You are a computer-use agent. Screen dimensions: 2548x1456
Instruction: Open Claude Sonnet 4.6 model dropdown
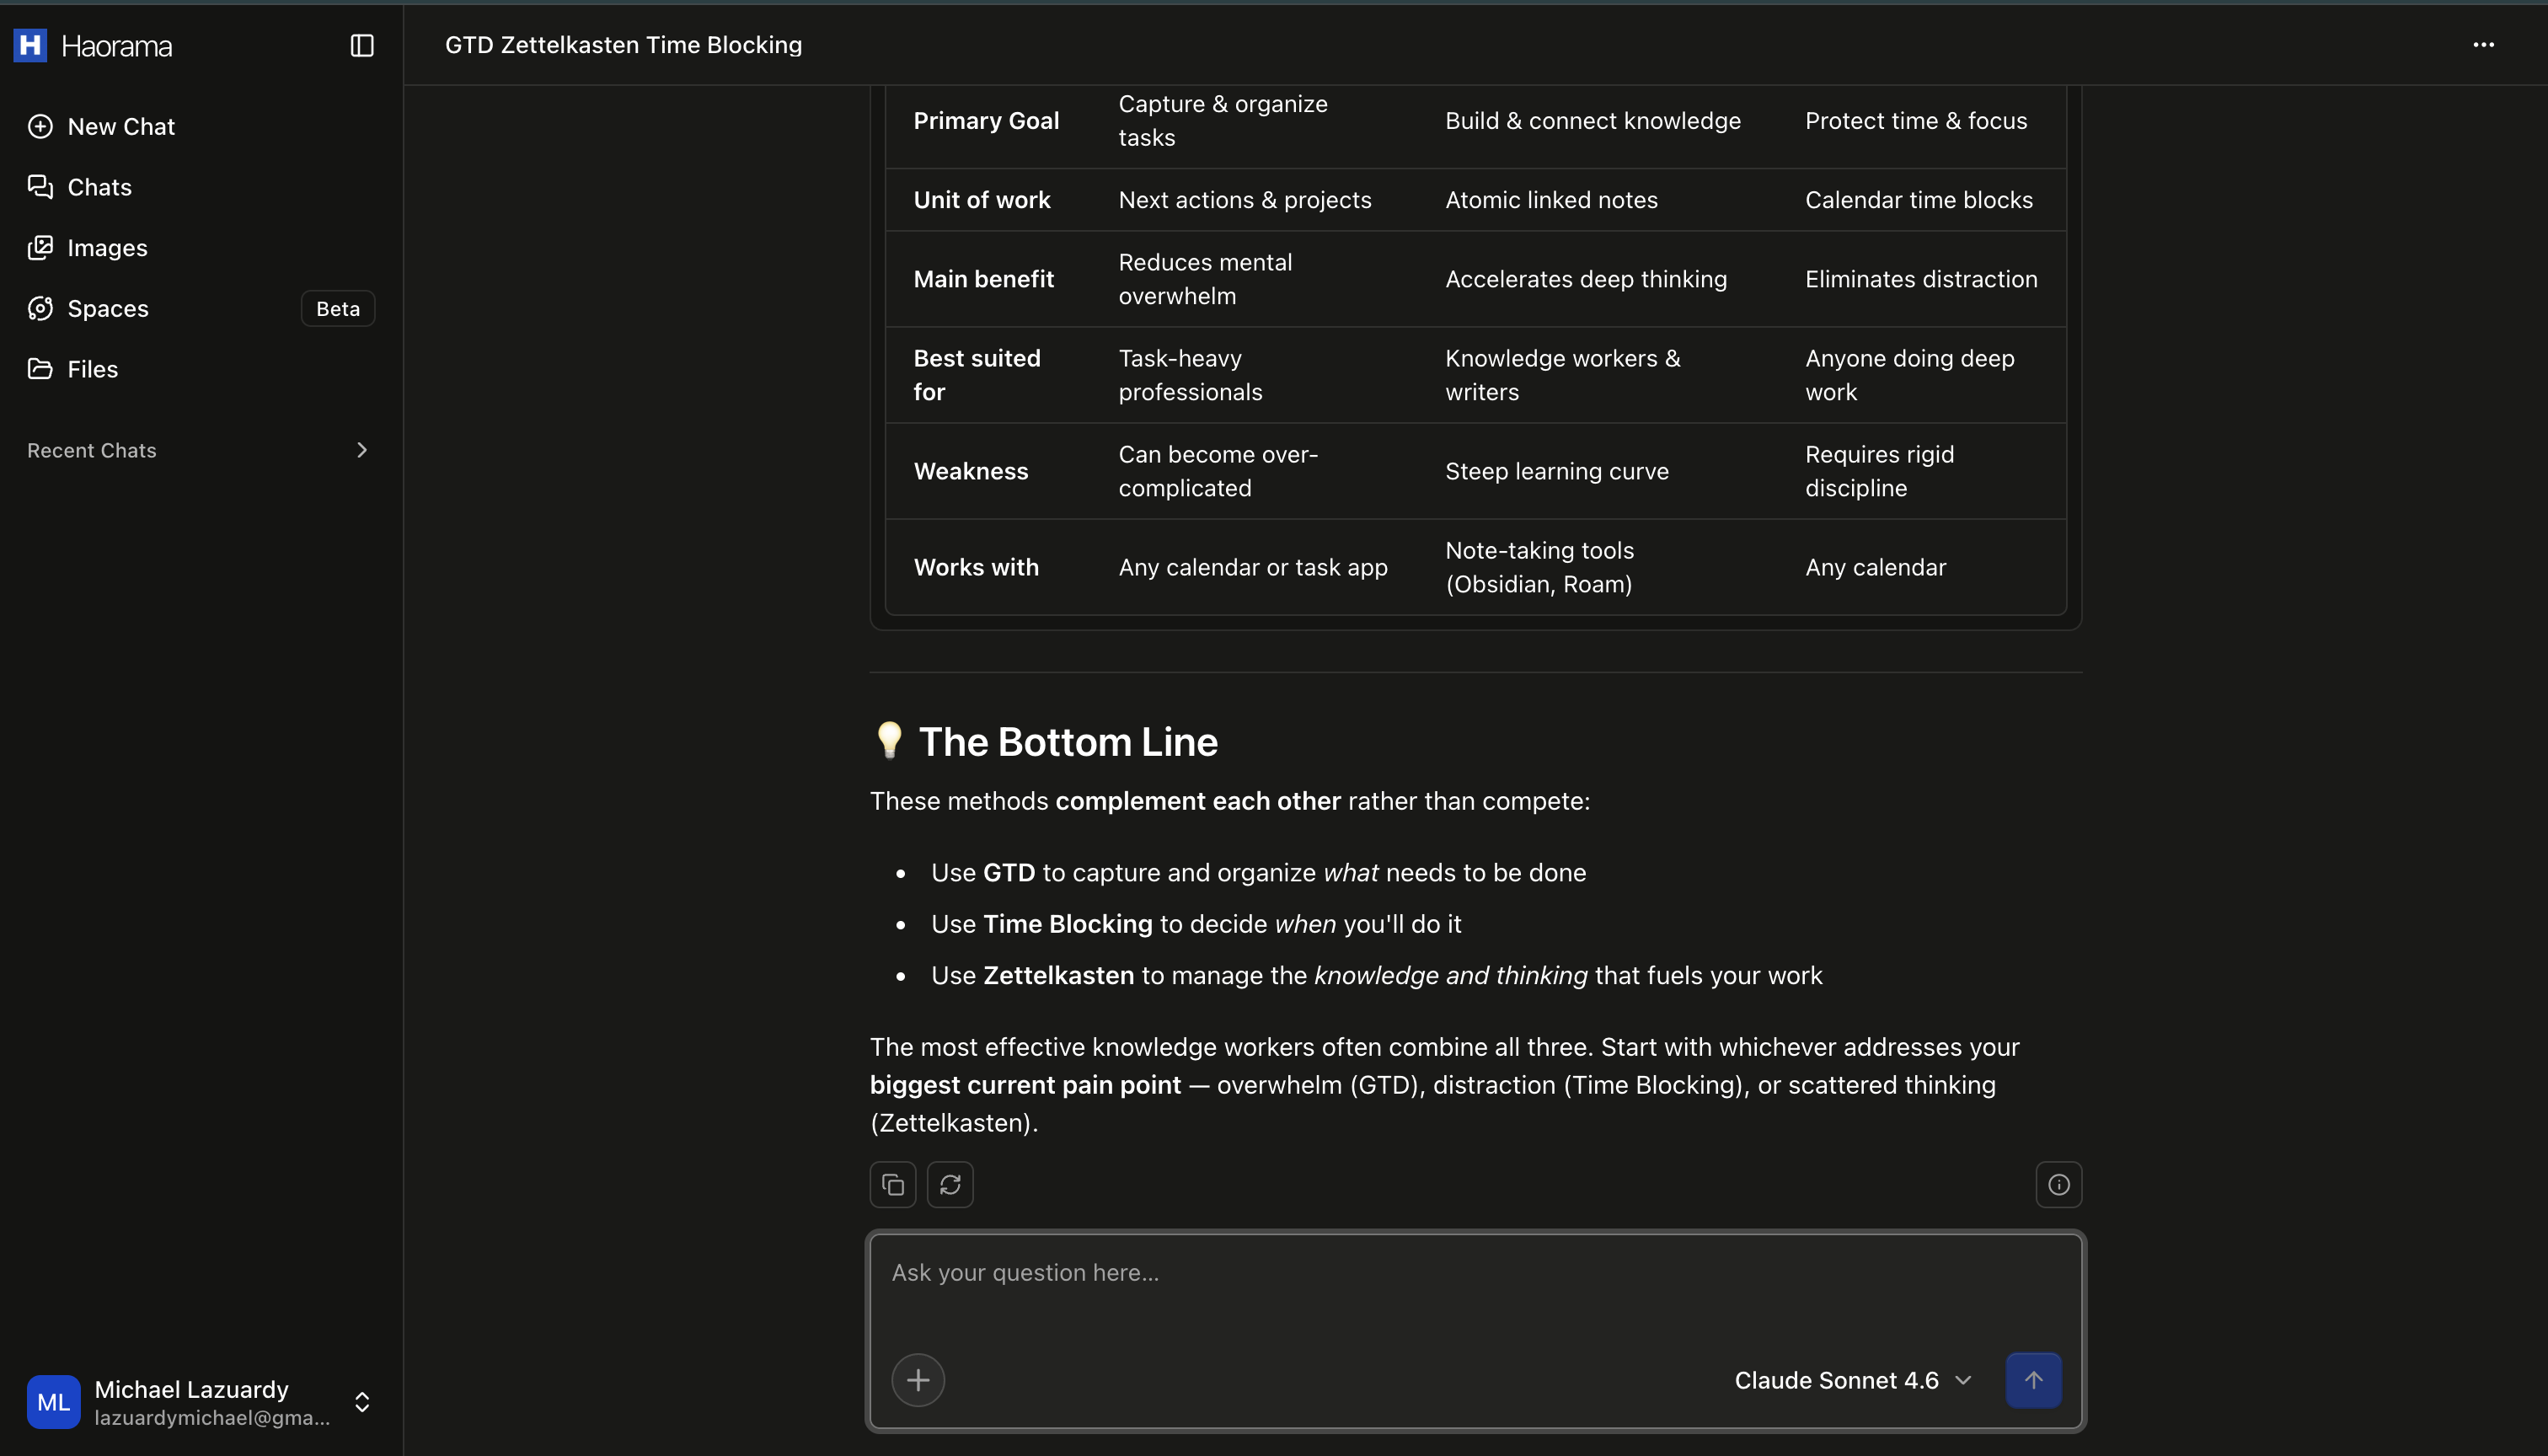pos(1852,1380)
